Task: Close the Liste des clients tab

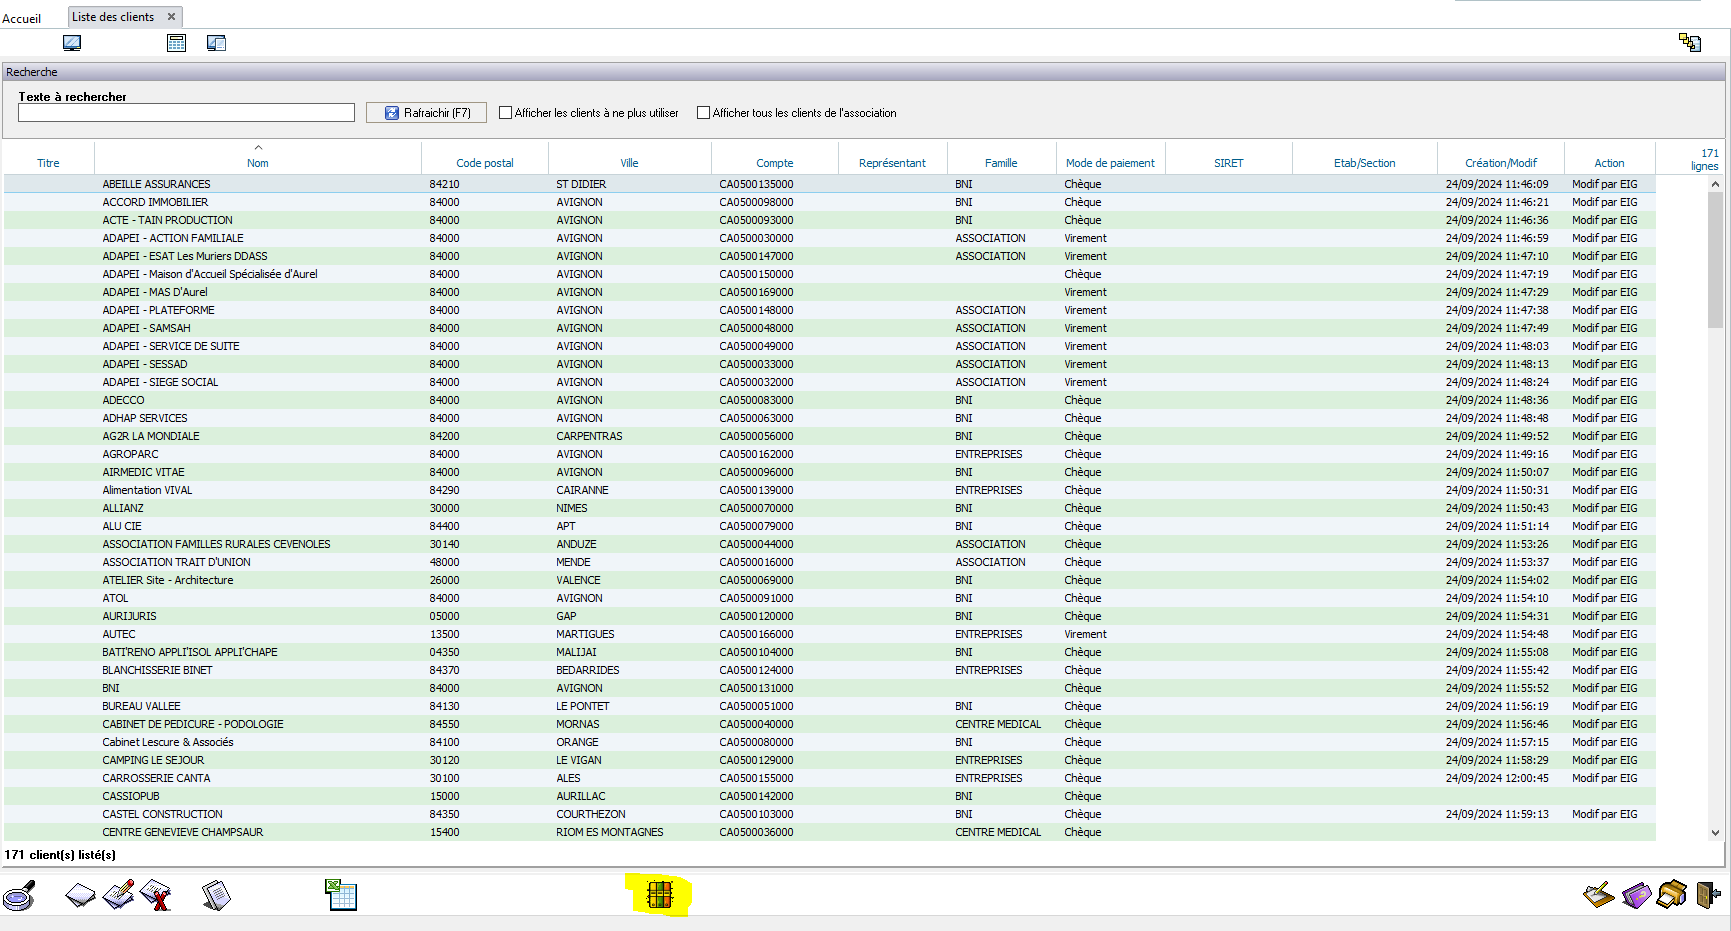Action: coord(171,17)
